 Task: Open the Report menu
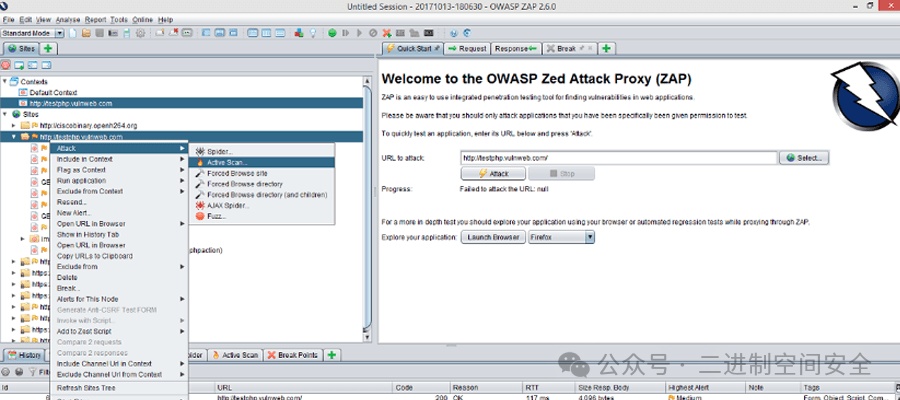pos(96,20)
